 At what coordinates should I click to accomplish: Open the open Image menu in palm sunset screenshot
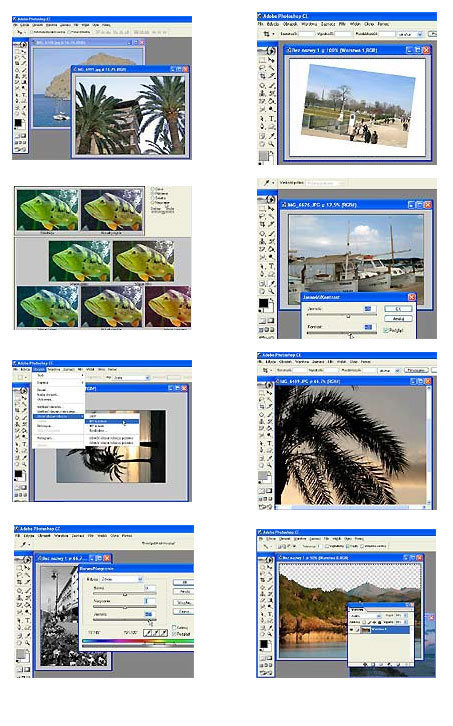[x=39, y=369]
